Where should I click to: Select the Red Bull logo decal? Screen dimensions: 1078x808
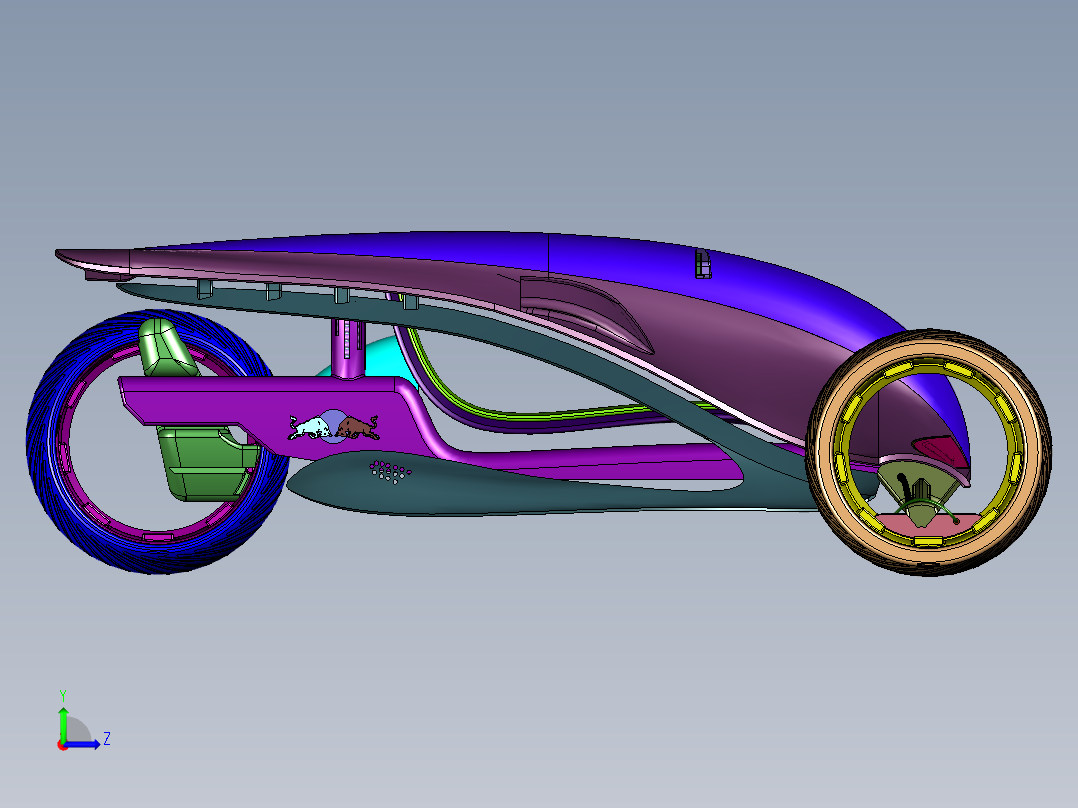333,426
